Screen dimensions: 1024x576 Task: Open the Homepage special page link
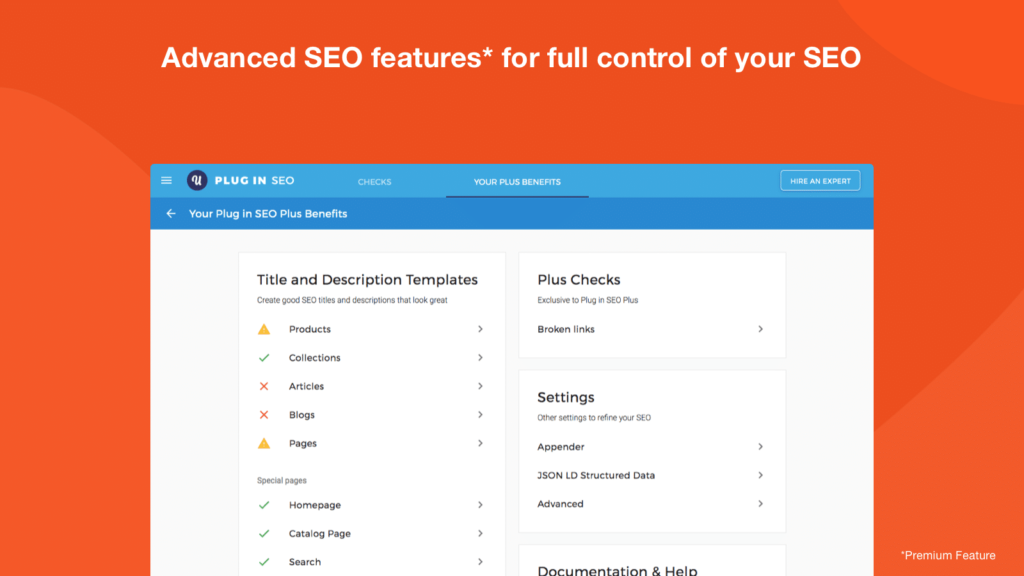tap(315, 505)
